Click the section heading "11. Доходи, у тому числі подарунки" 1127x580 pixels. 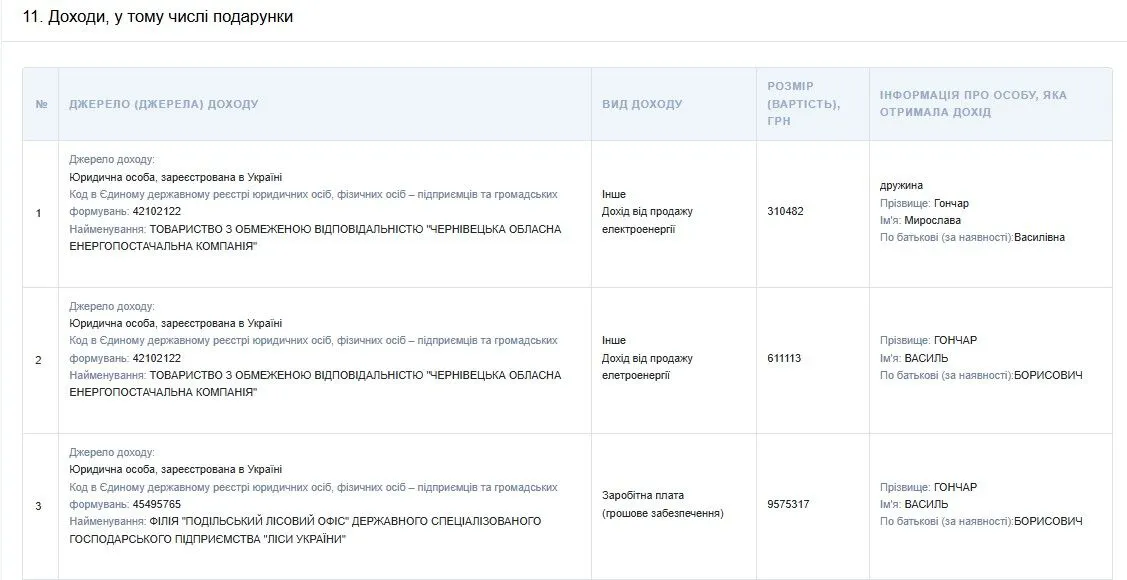(x=158, y=18)
